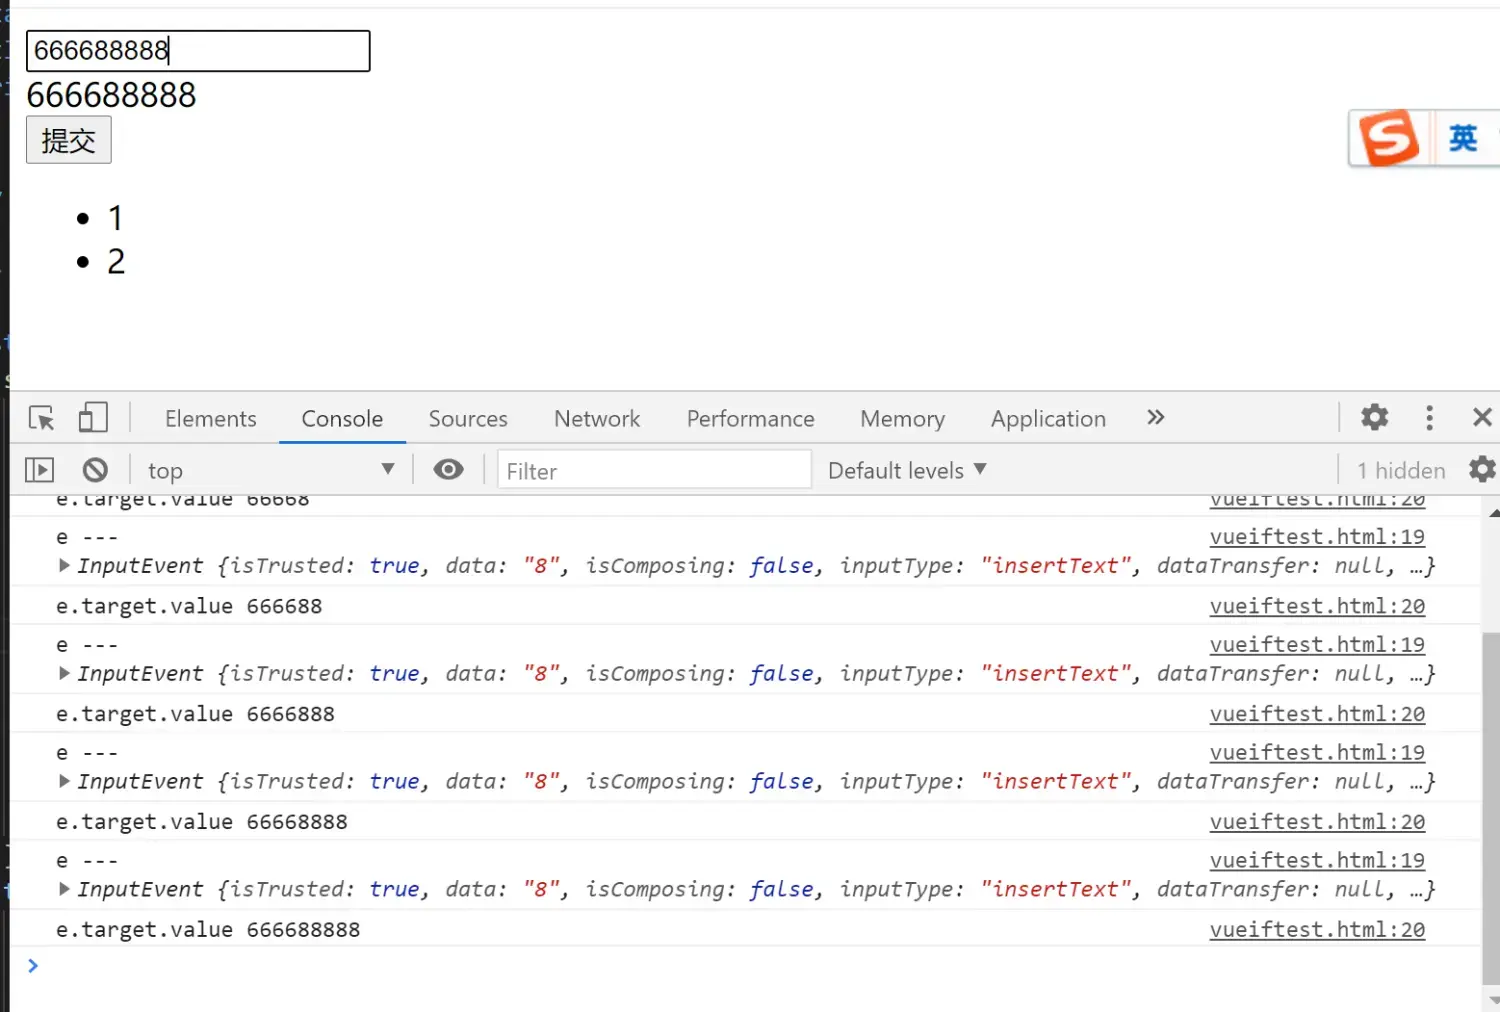Image resolution: width=1500 pixels, height=1012 pixels.
Task: Show the console sidebar
Action: pyautogui.click(x=39, y=470)
